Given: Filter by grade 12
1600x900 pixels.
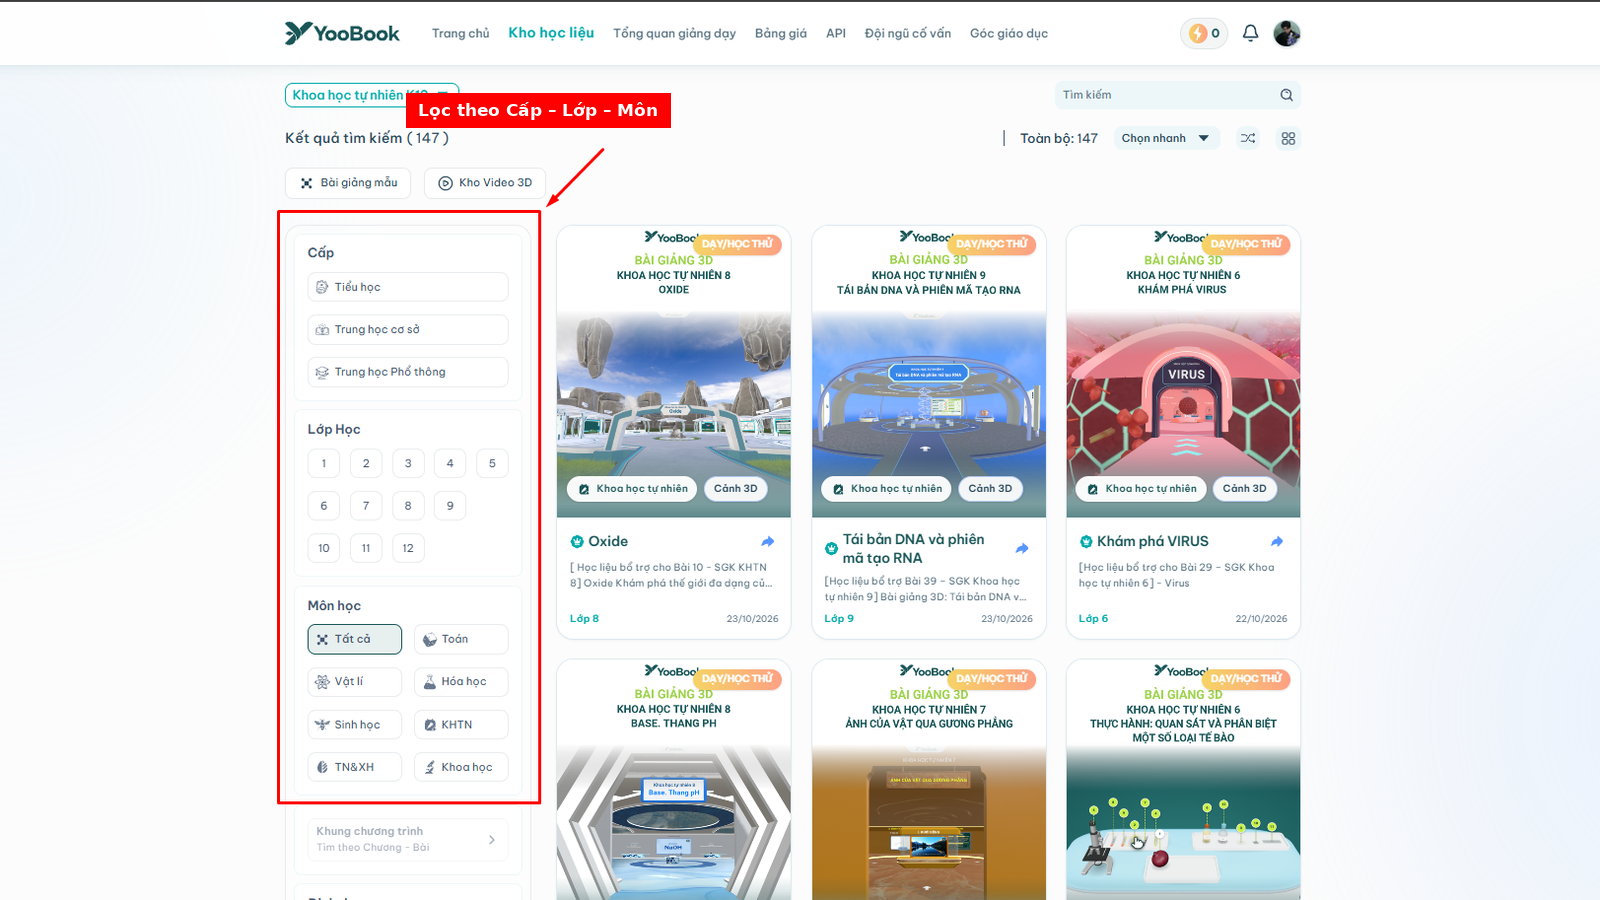Looking at the screenshot, I should click(408, 548).
